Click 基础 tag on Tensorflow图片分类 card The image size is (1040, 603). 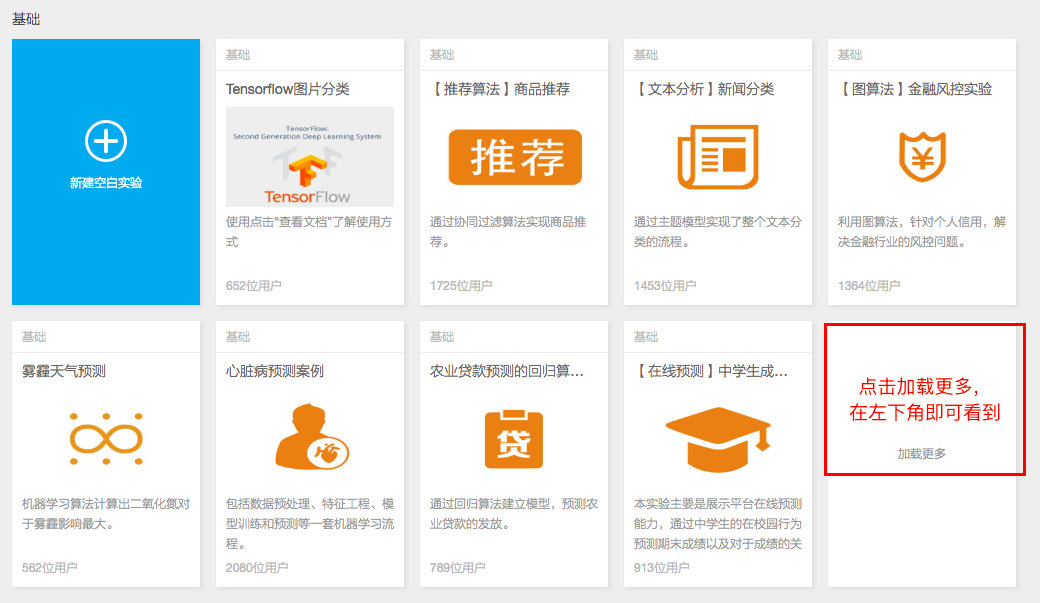(237, 54)
